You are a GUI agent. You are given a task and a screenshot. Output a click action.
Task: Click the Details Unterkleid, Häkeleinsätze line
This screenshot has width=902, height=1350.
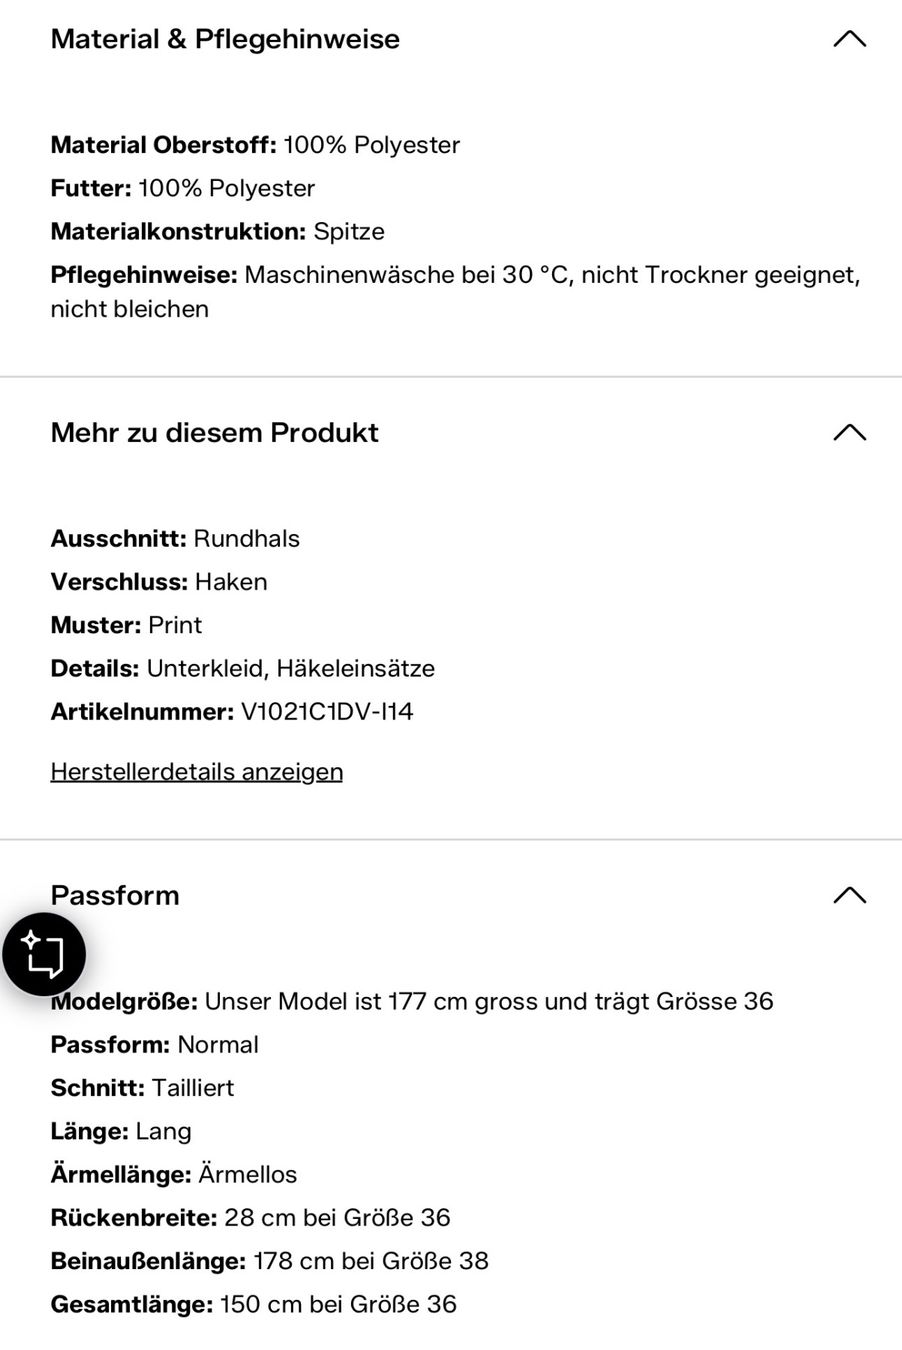click(243, 668)
